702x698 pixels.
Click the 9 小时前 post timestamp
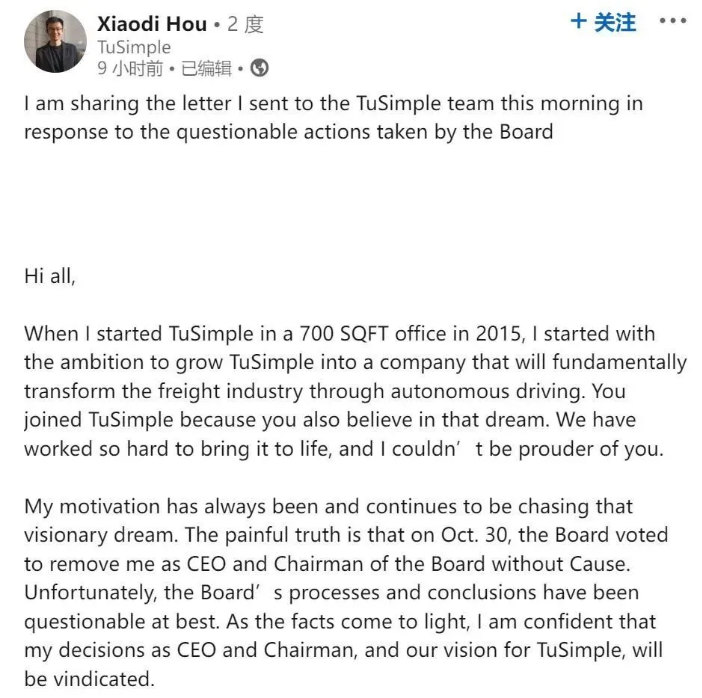[x=129, y=68]
